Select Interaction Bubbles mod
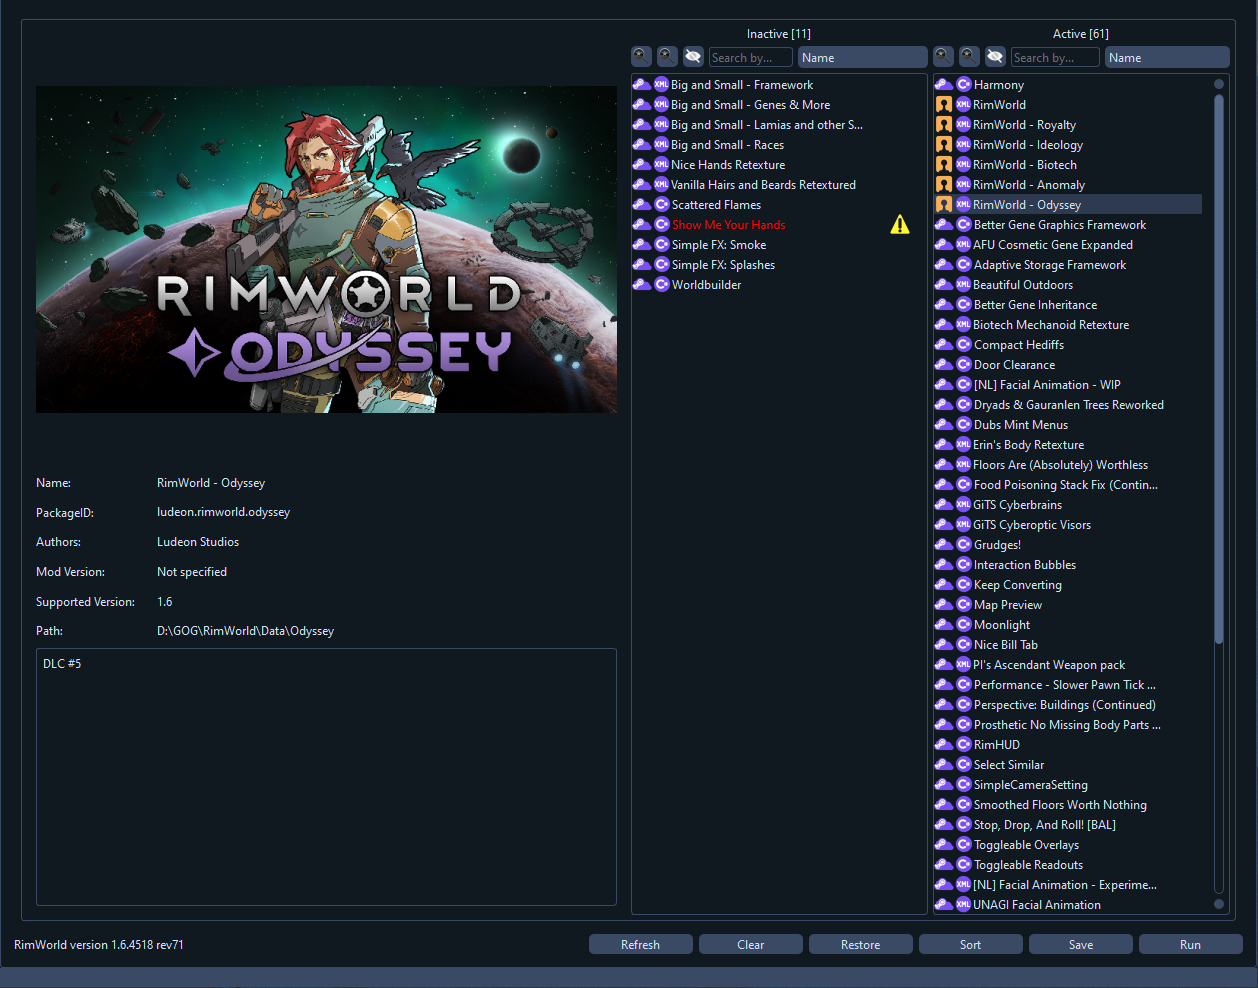 1068,565
